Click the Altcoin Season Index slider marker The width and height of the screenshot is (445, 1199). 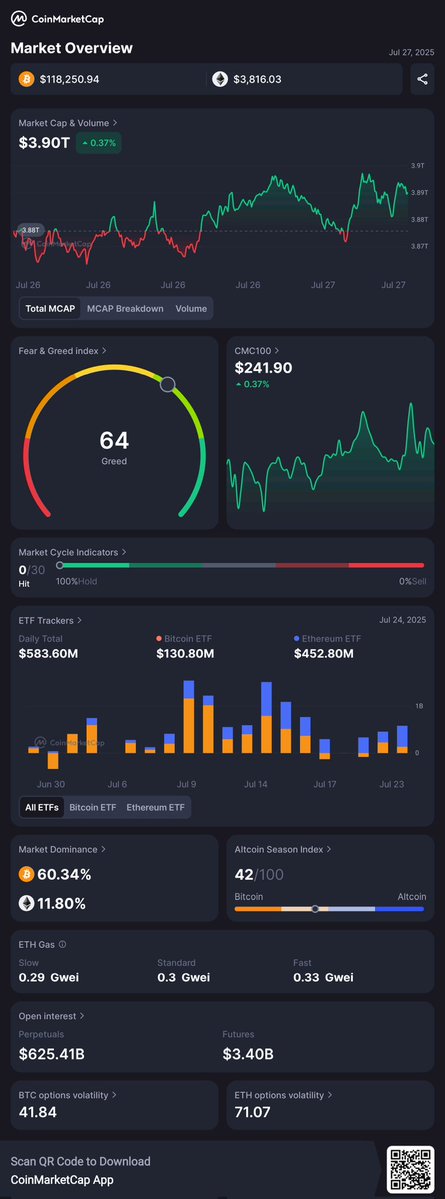click(x=315, y=908)
